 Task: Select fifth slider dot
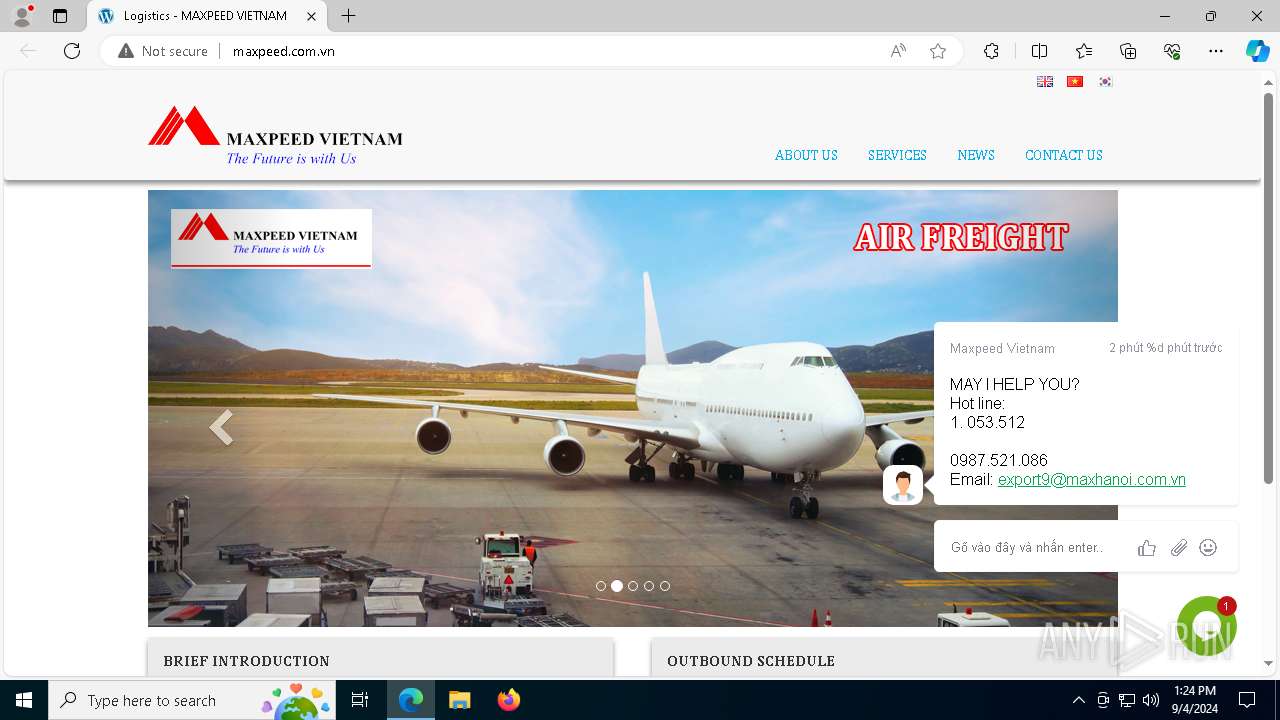tap(665, 586)
